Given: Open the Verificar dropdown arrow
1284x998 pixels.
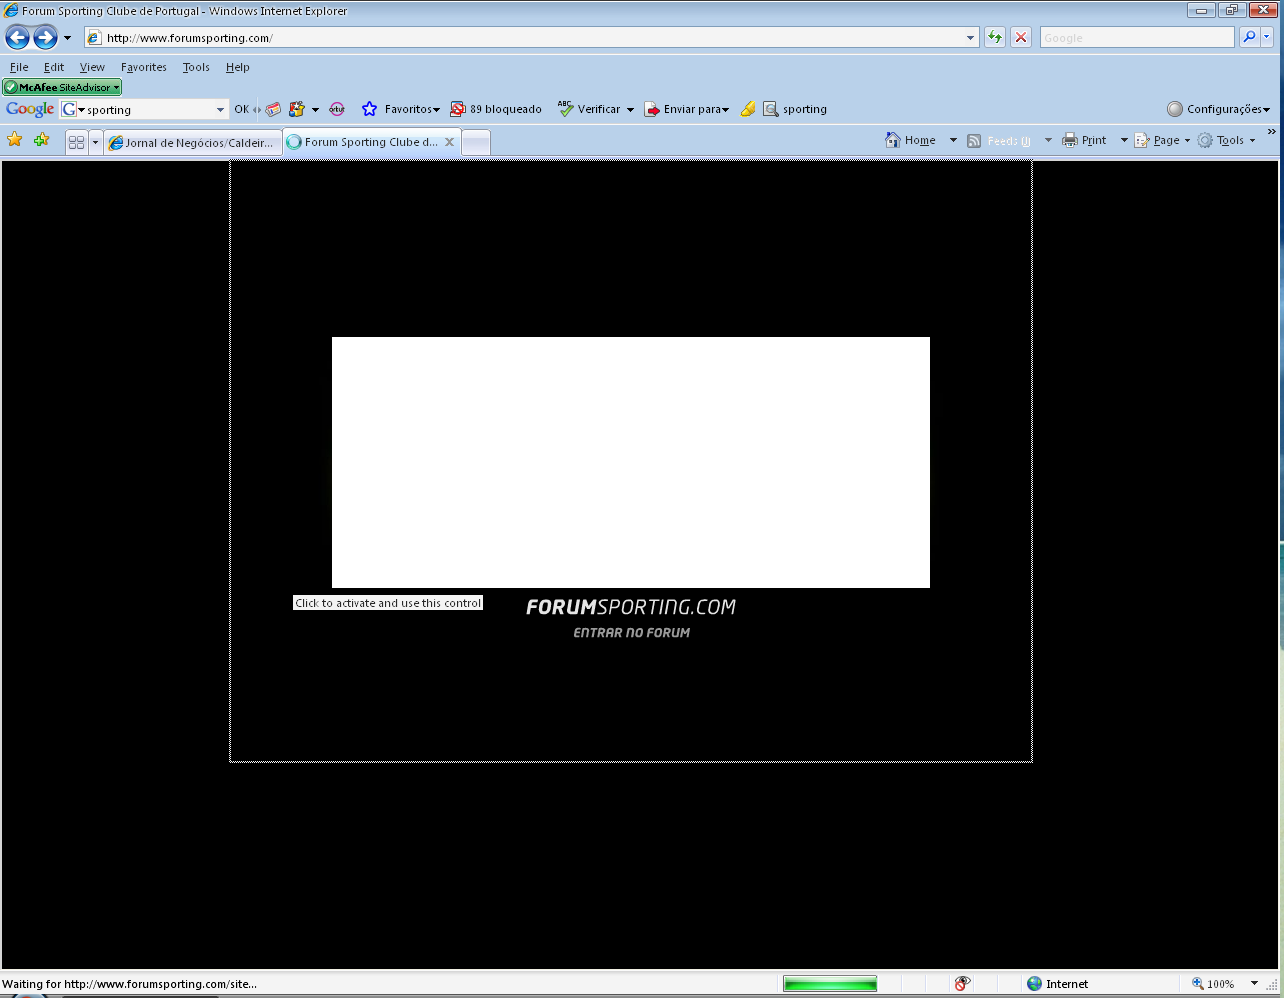Looking at the screenshot, I should tap(630, 110).
